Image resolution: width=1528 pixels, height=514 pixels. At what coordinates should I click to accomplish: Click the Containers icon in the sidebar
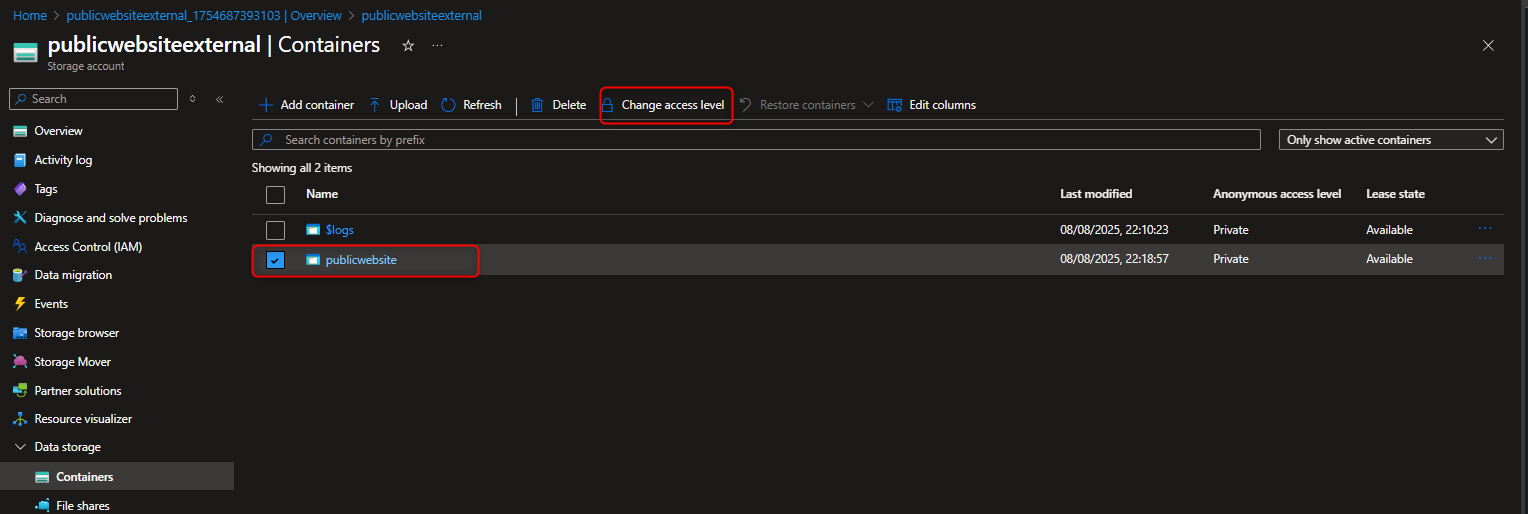coord(42,477)
